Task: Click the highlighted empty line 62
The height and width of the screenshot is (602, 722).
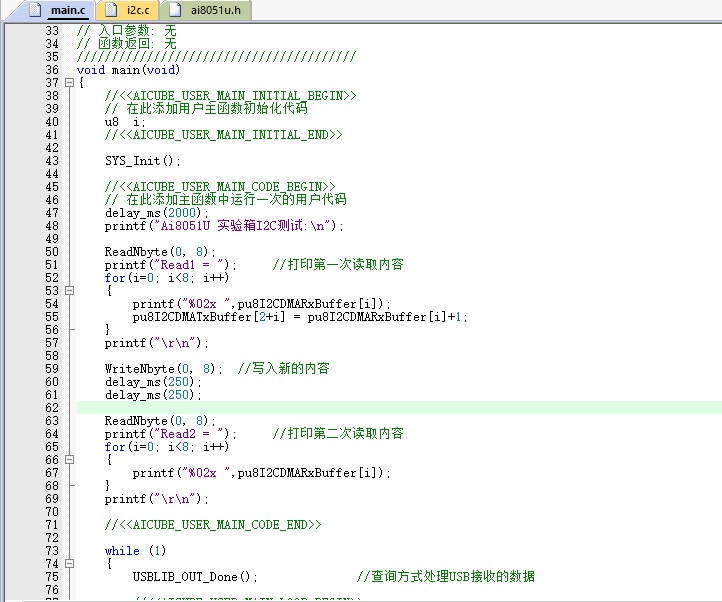Action: (x=399, y=408)
